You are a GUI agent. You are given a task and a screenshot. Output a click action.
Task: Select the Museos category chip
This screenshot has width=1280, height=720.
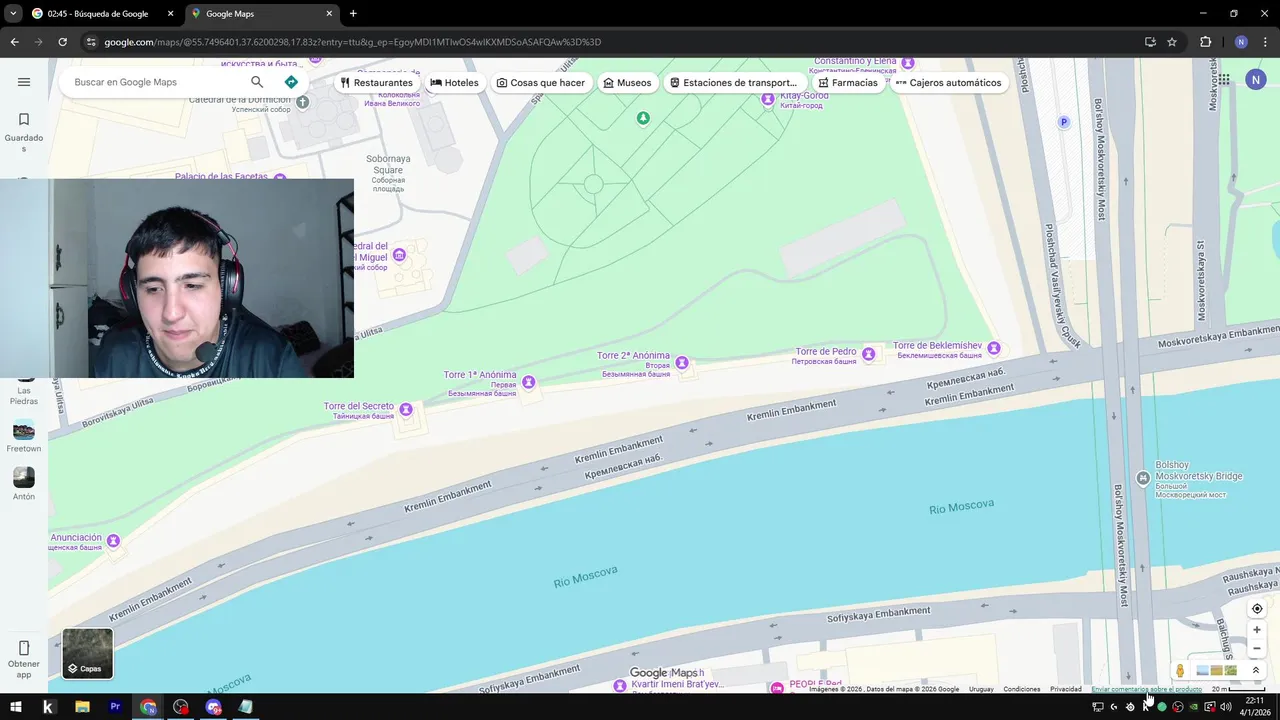pyautogui.click(x=627, y=83)
